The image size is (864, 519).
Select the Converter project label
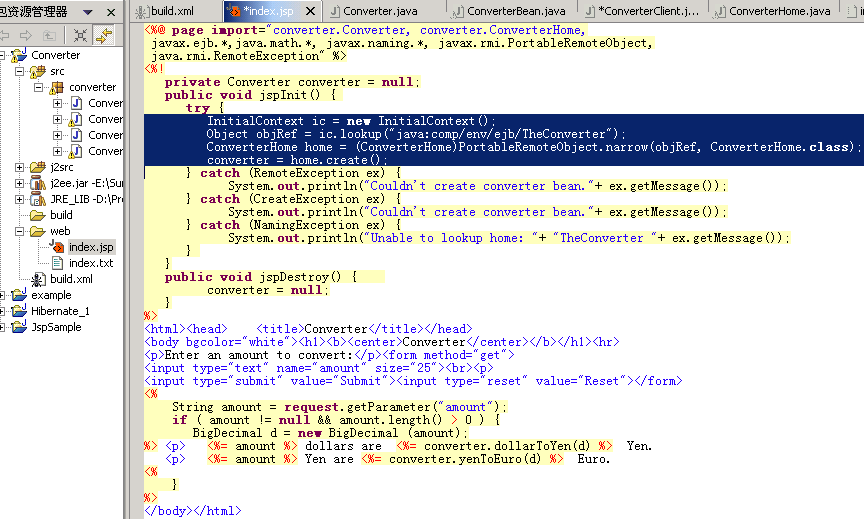[x=55, y=55]
